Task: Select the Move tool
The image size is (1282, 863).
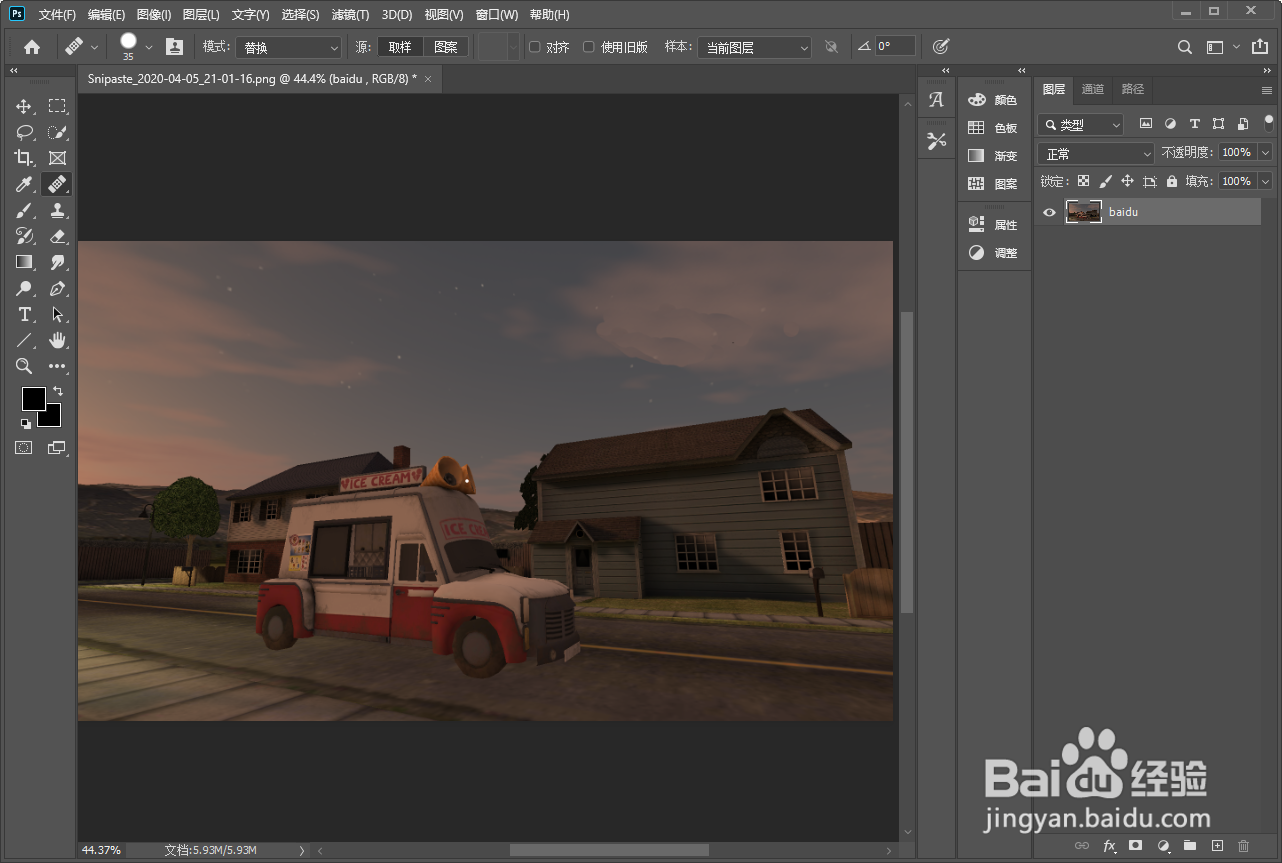Action: coord(24,106)
